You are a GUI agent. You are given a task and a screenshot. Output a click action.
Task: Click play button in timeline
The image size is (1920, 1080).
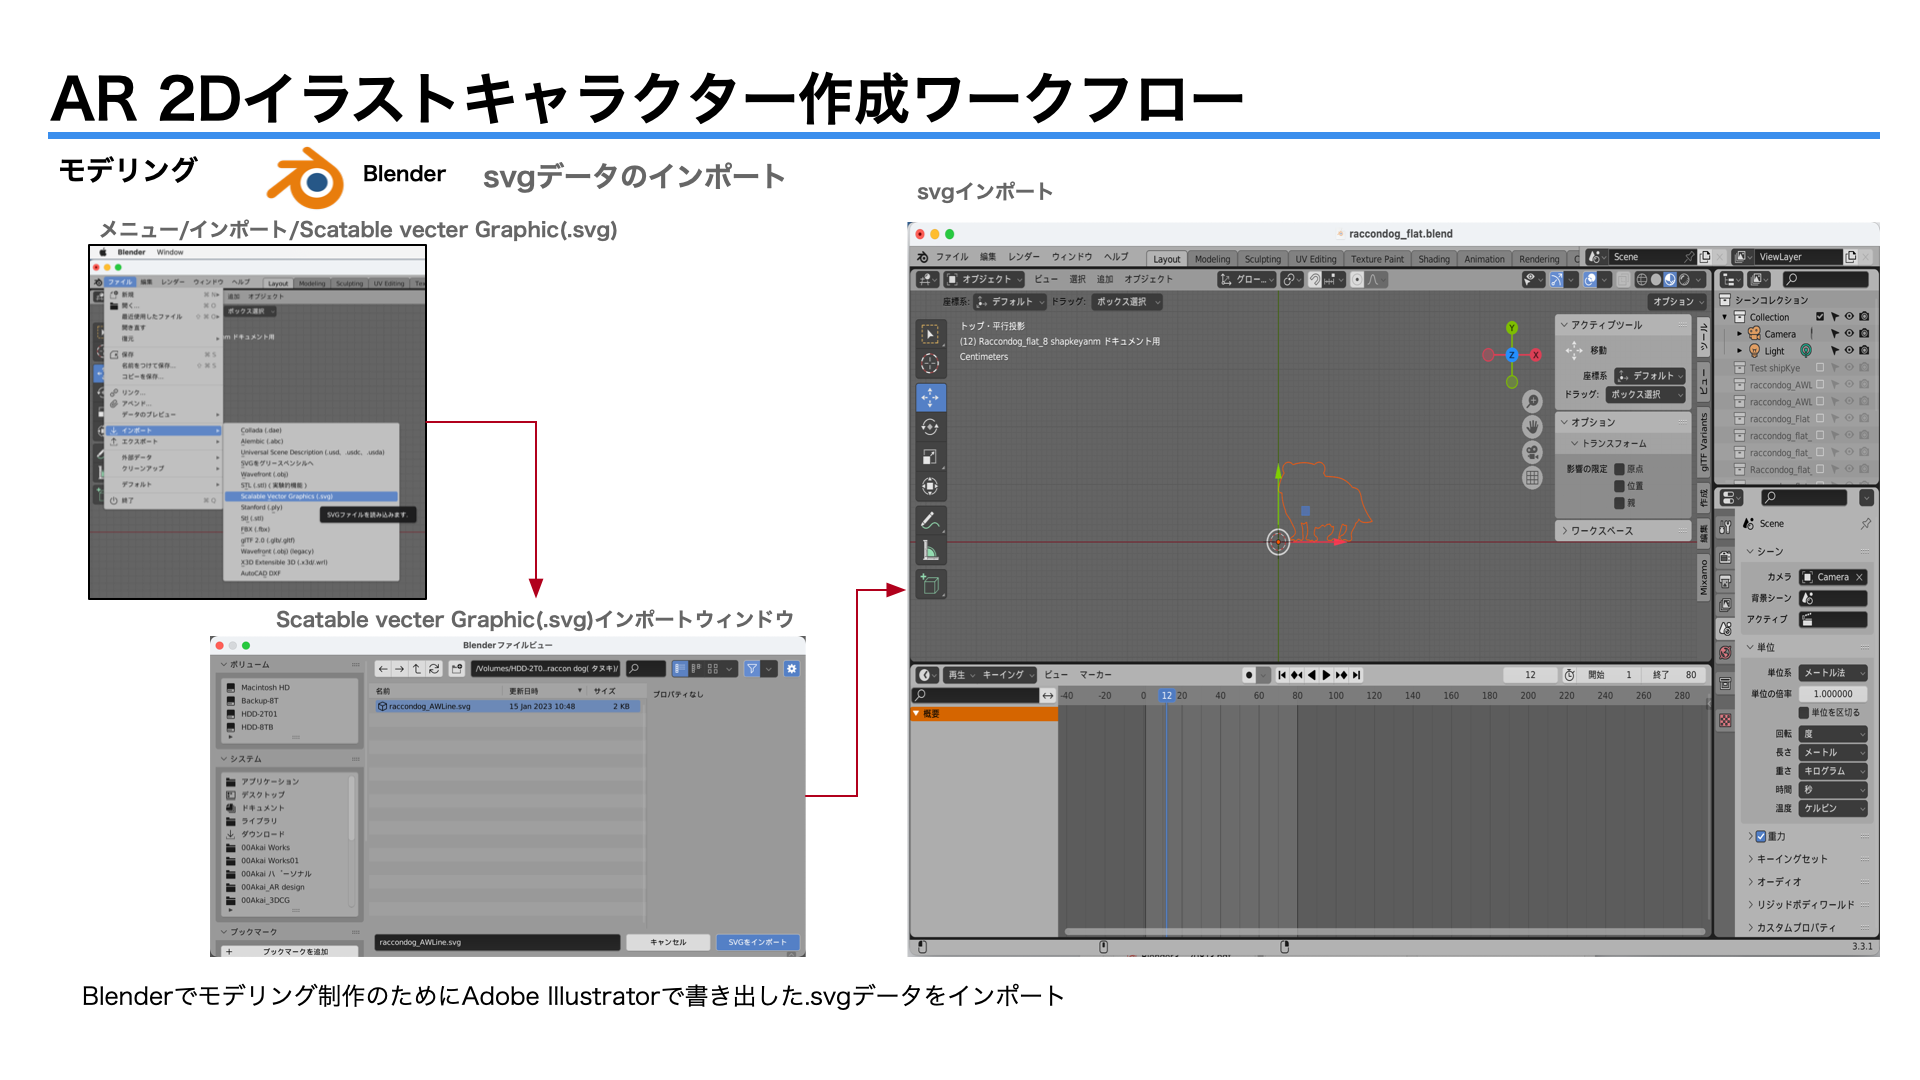1327,675
